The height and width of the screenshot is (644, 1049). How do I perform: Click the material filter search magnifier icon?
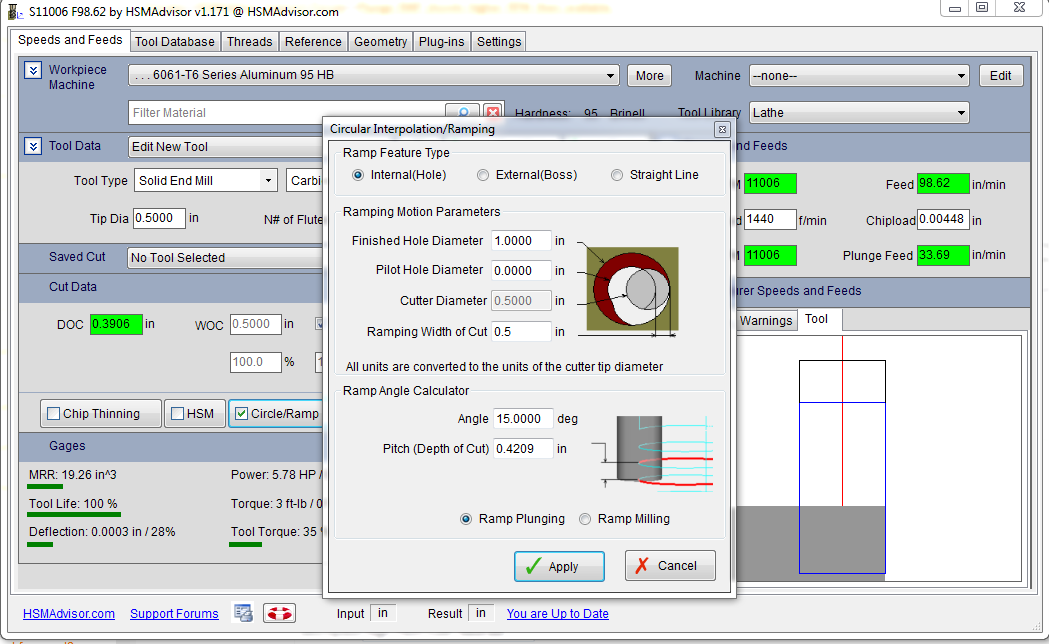click(x=463, y=113)
